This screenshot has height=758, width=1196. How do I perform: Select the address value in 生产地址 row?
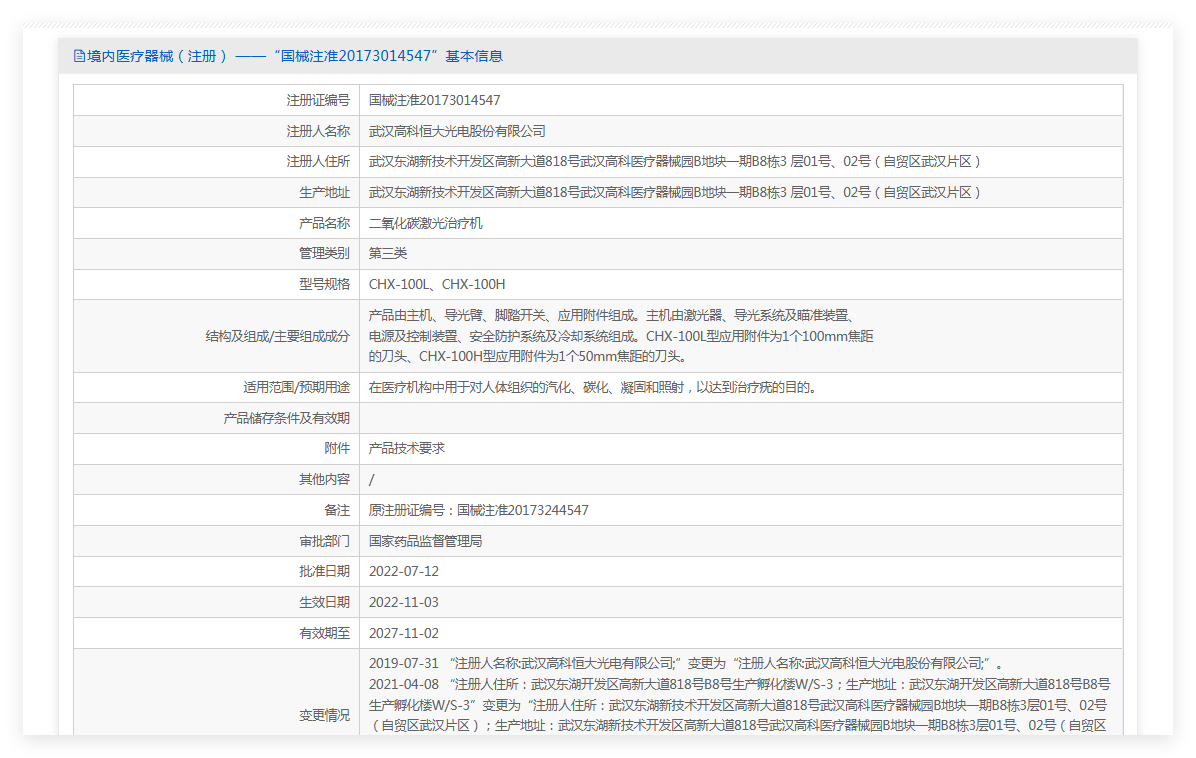click(x=675, y=192)
